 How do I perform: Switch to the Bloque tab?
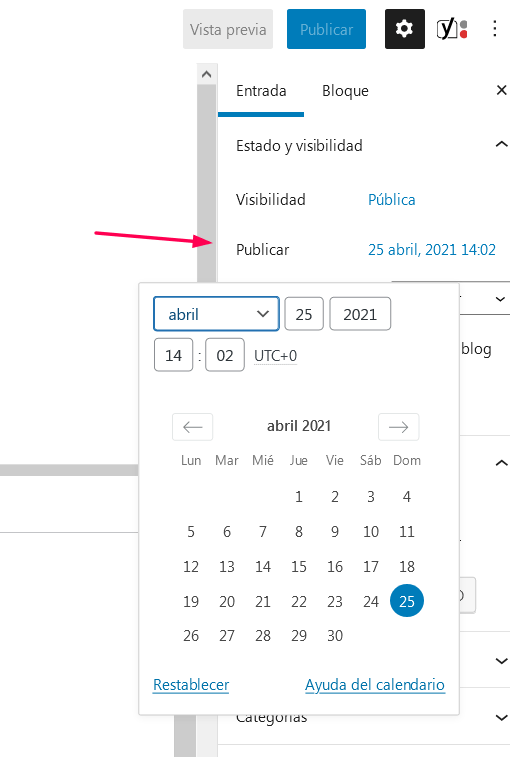coord(345,91)
